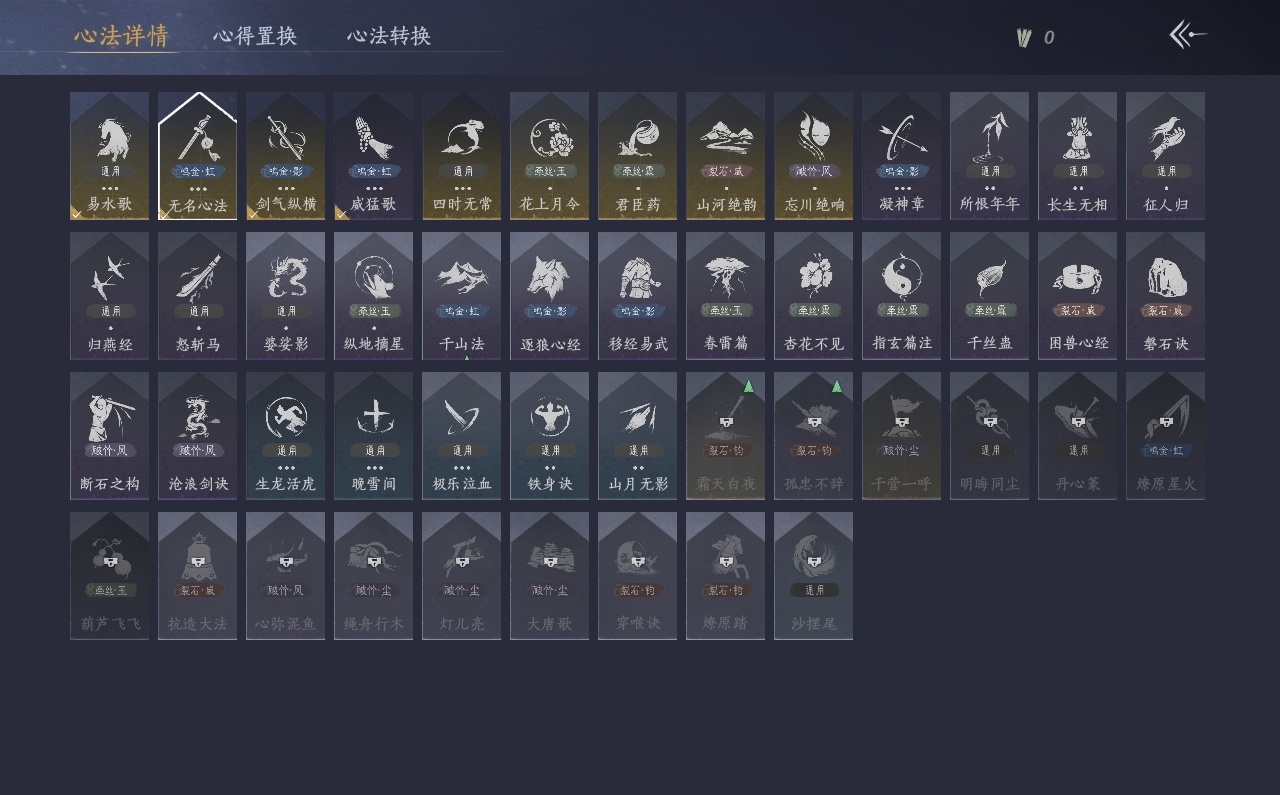Screen dimensions: 1280x795
Task: Click the back arrow button
Action: click(1188, 35)
